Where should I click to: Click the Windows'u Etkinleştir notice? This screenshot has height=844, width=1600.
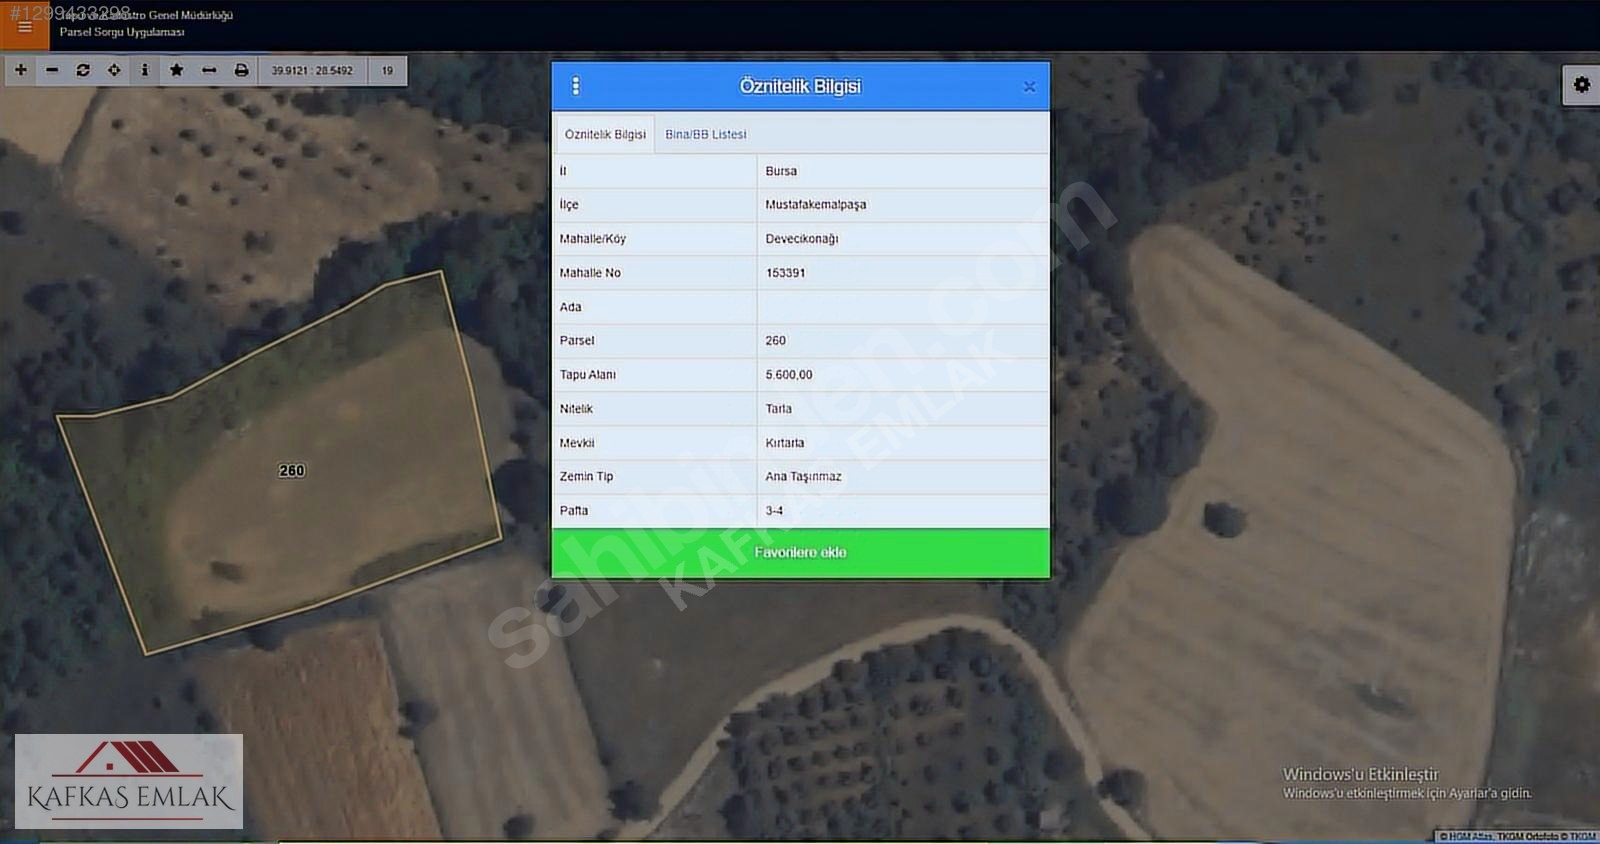pos(1406,782)
